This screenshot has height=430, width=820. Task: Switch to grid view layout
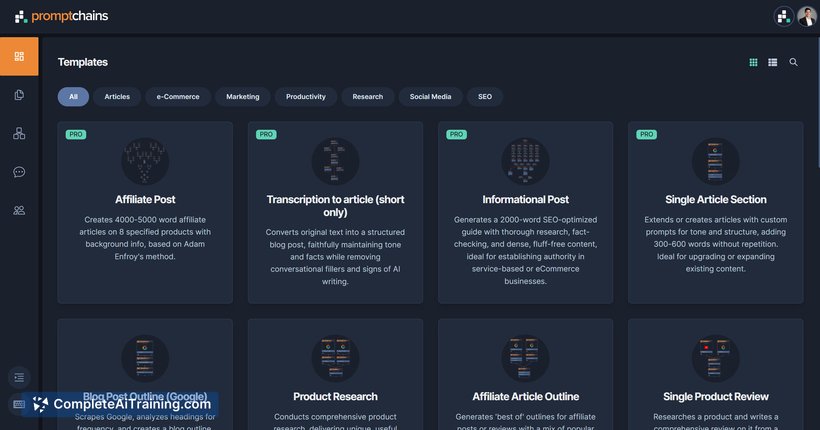coord(753,62)
